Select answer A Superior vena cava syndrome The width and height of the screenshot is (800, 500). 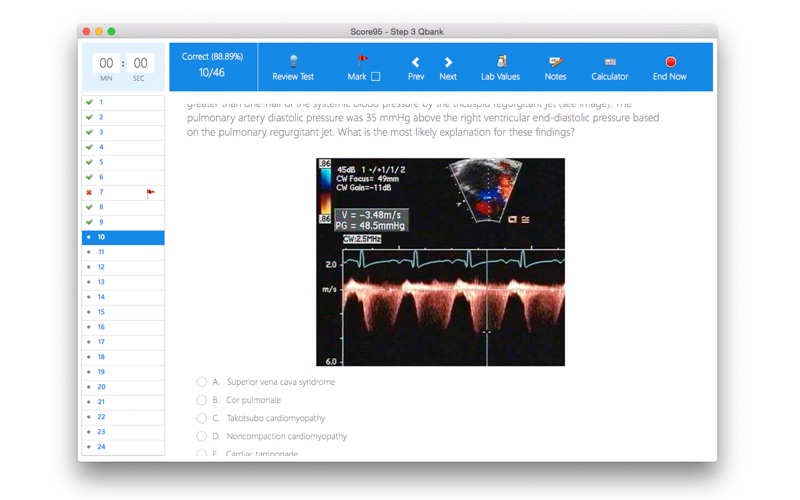point(202,382)
